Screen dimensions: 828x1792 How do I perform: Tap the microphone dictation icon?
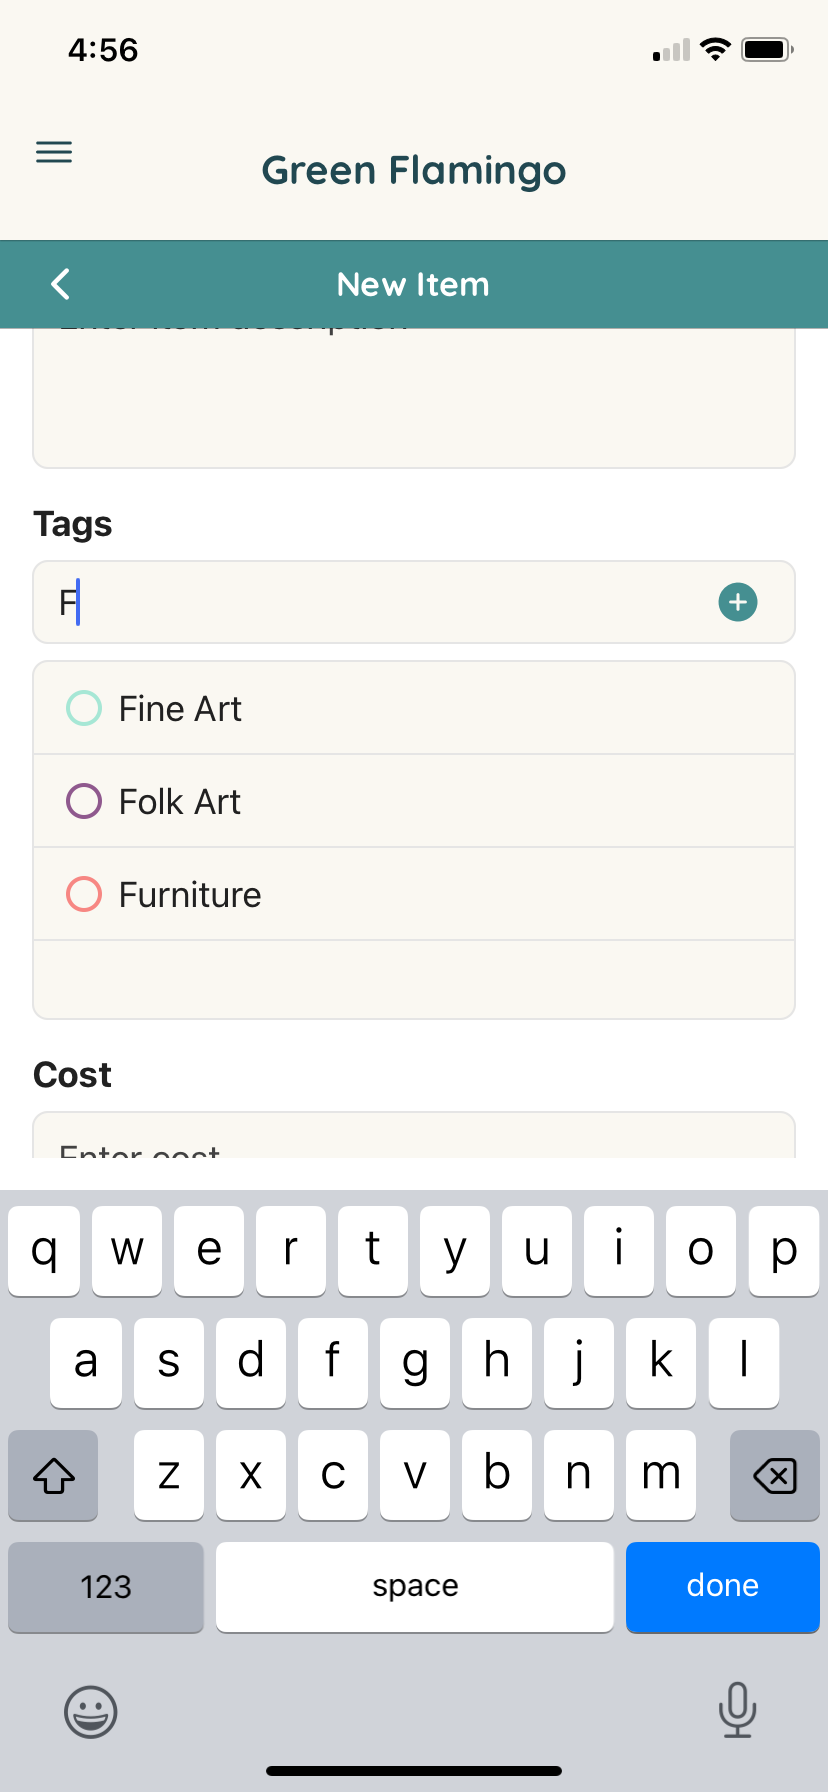point(737,1709)
